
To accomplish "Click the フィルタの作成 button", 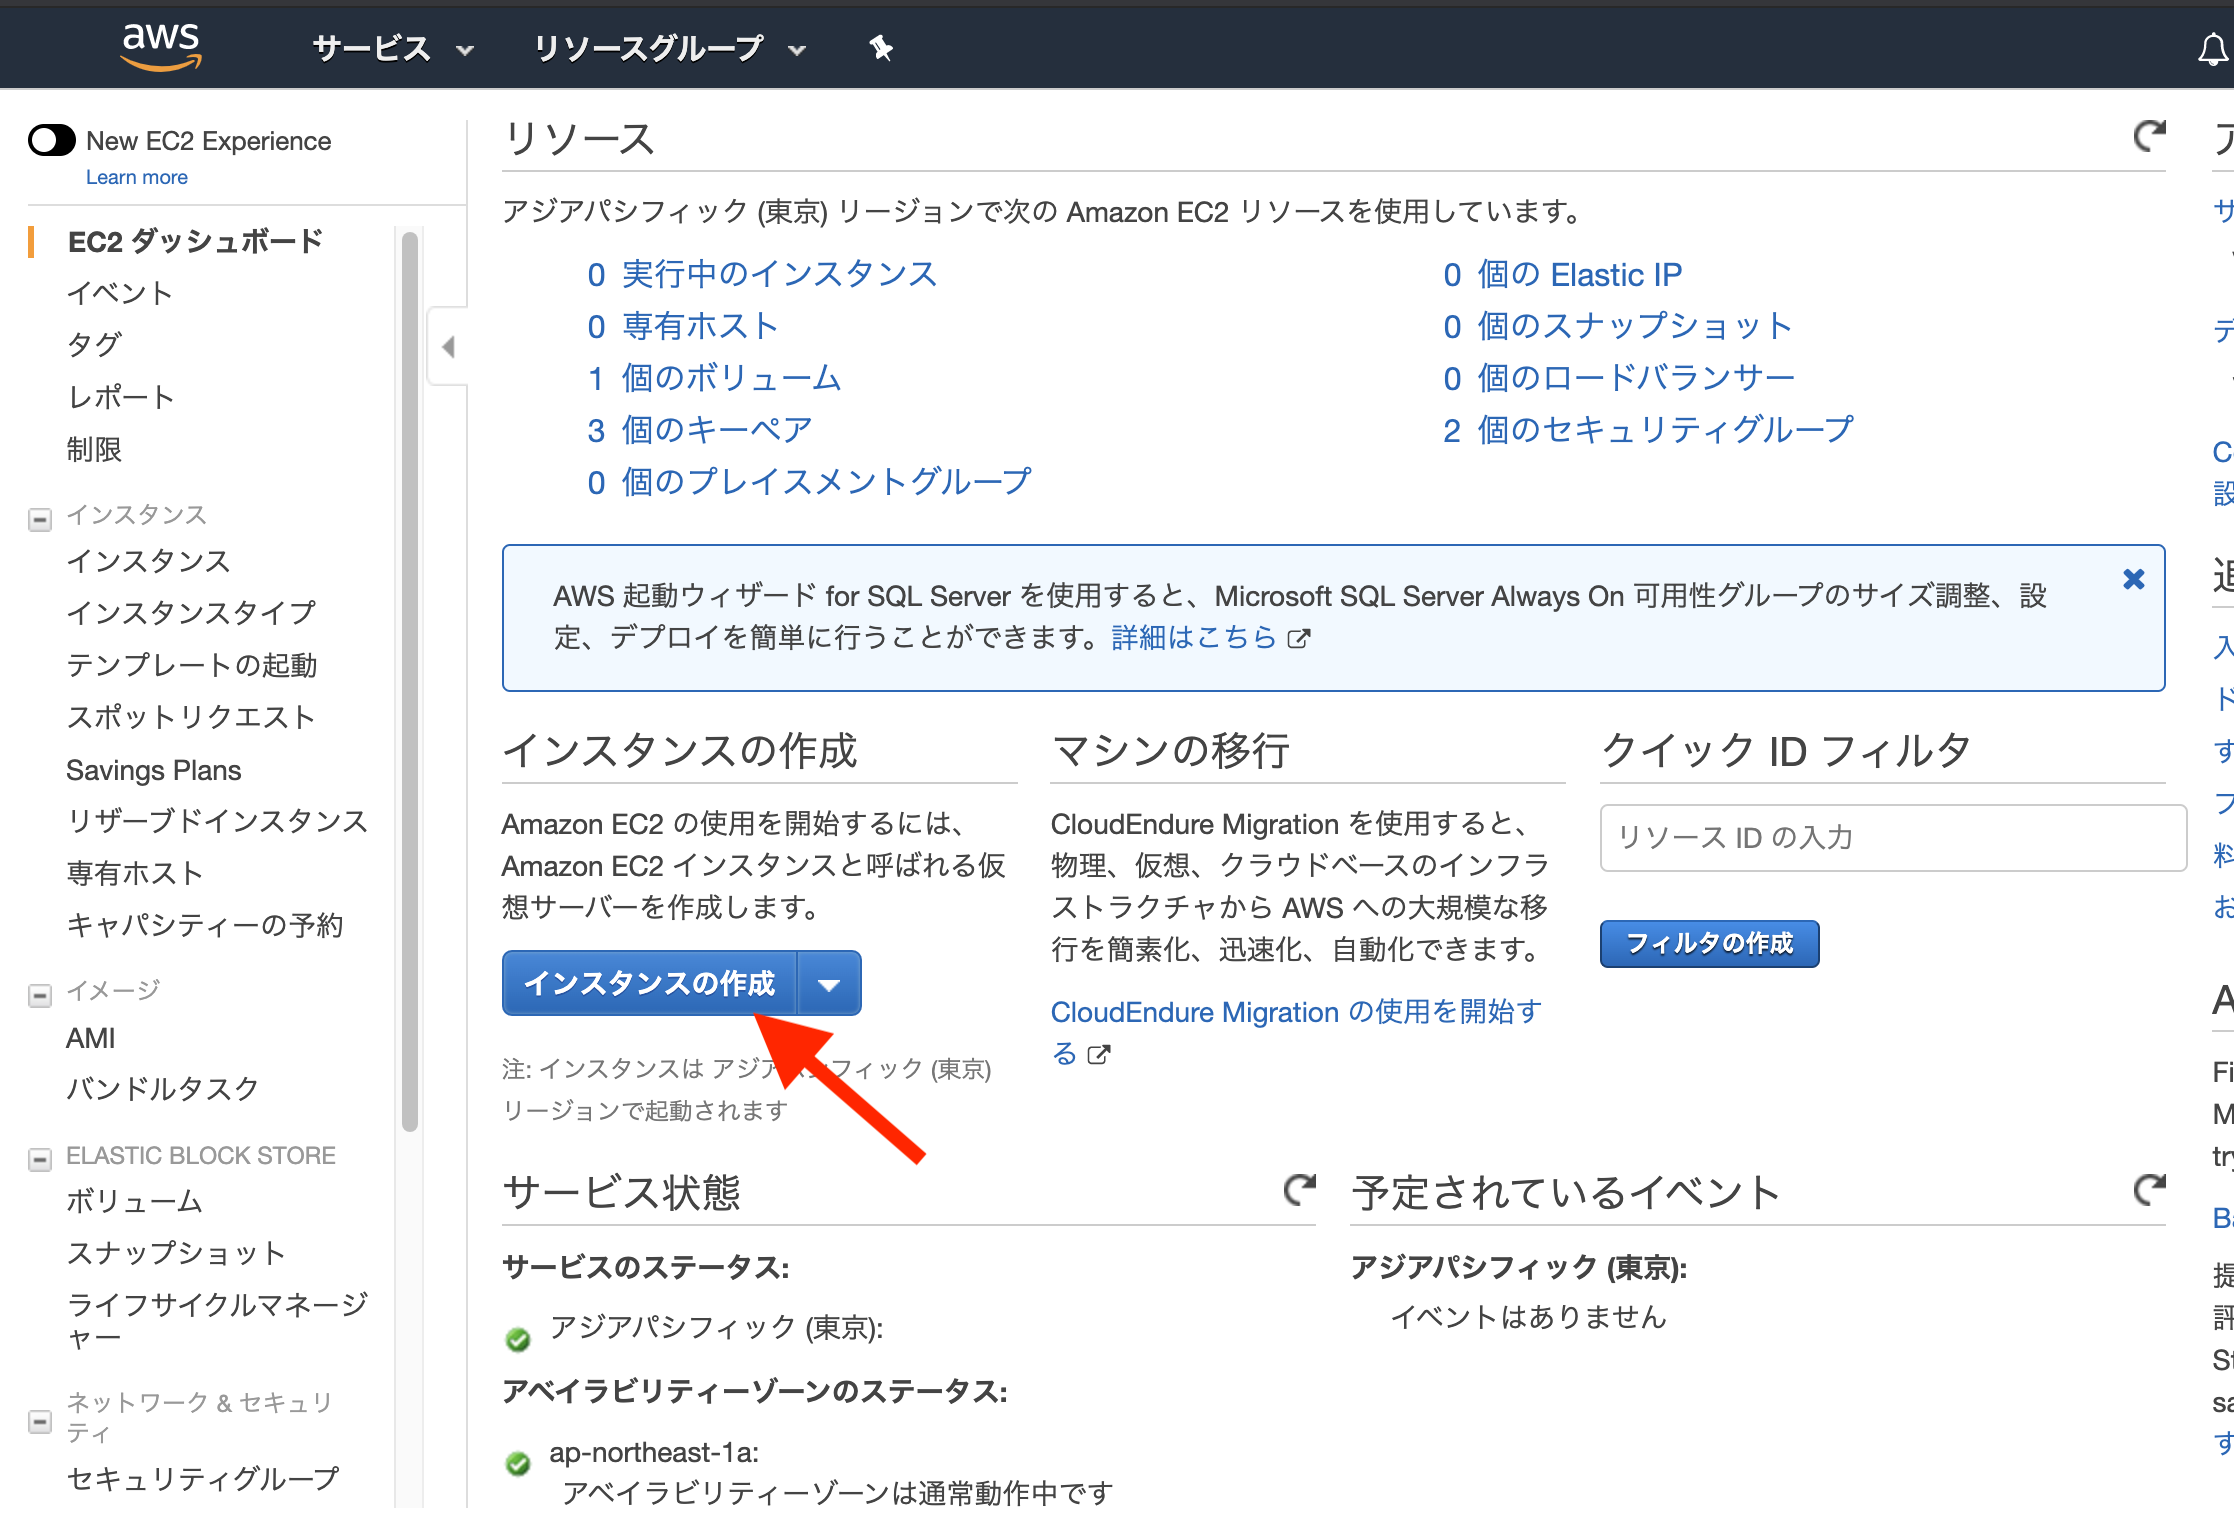I will click(x=1709, y=944).
